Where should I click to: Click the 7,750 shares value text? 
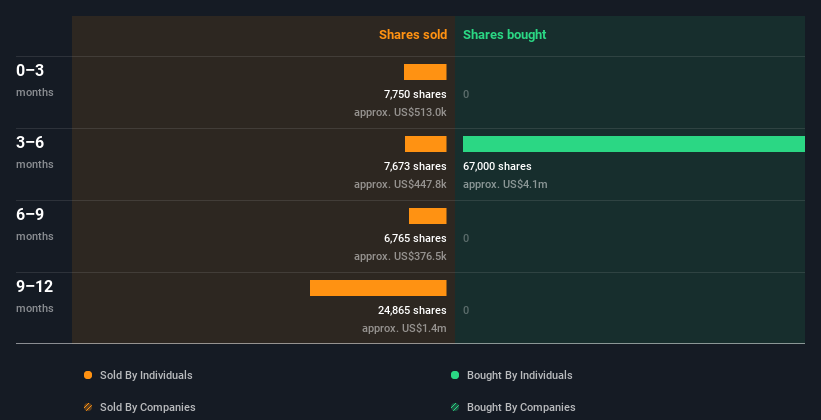coord(415,94)
